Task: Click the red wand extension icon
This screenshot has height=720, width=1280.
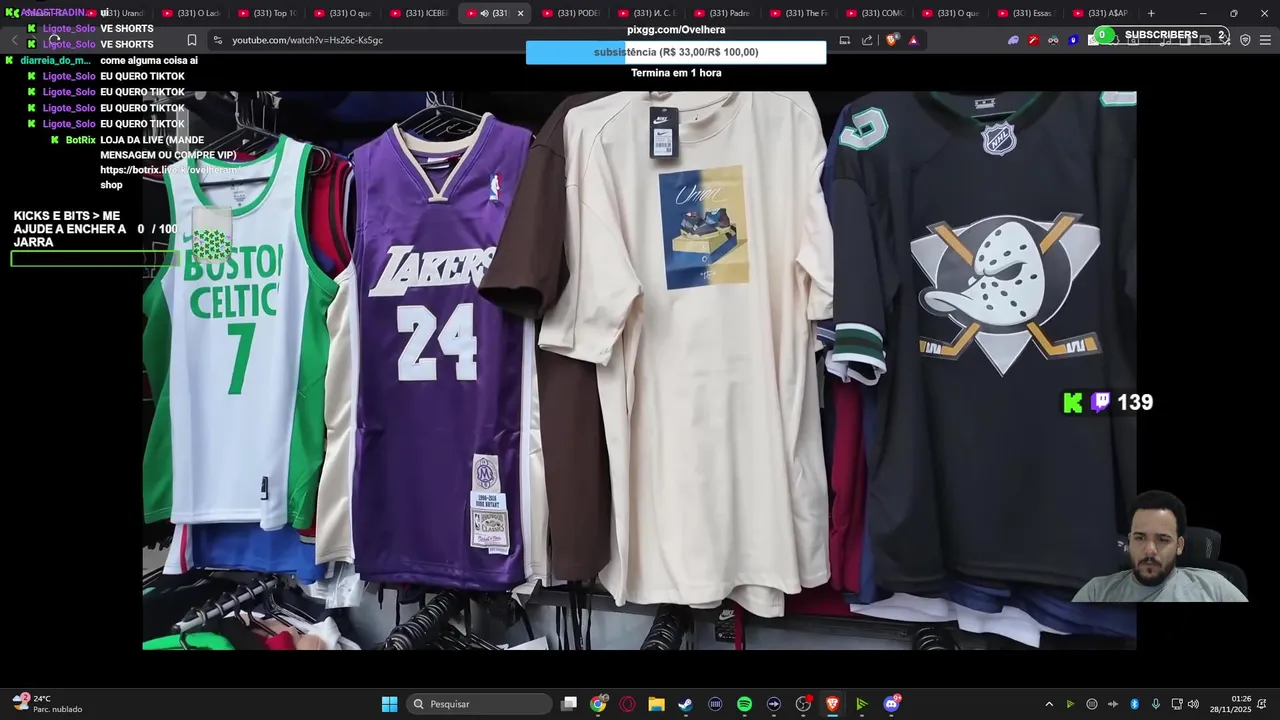Action: 1033,40
